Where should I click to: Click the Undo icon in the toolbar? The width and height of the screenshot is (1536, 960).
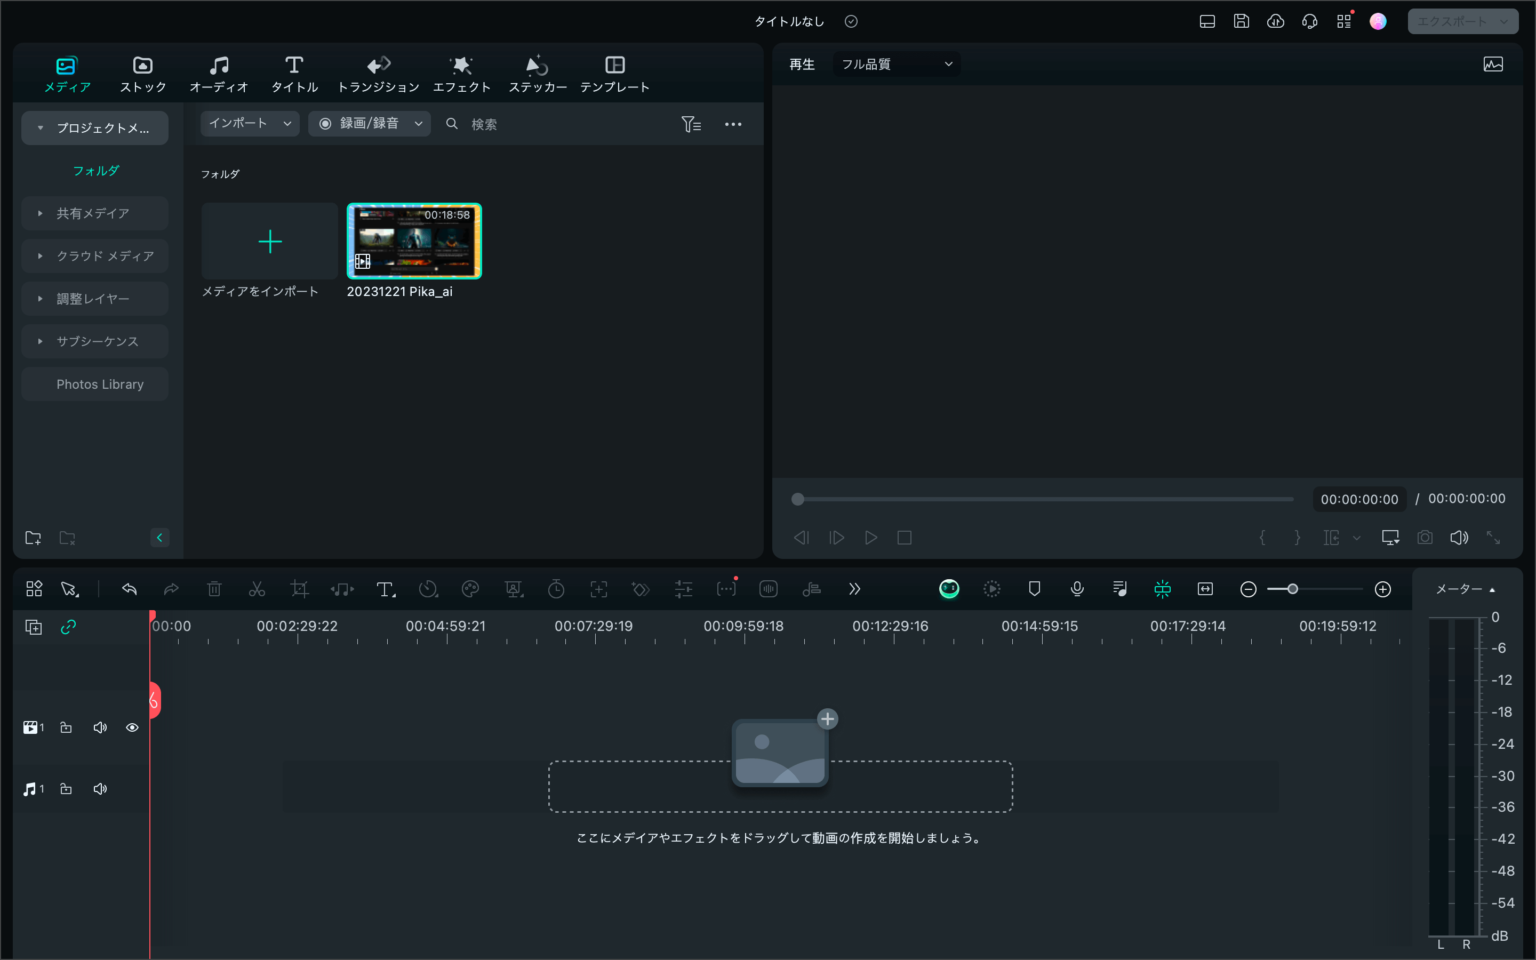coord(129,588)
